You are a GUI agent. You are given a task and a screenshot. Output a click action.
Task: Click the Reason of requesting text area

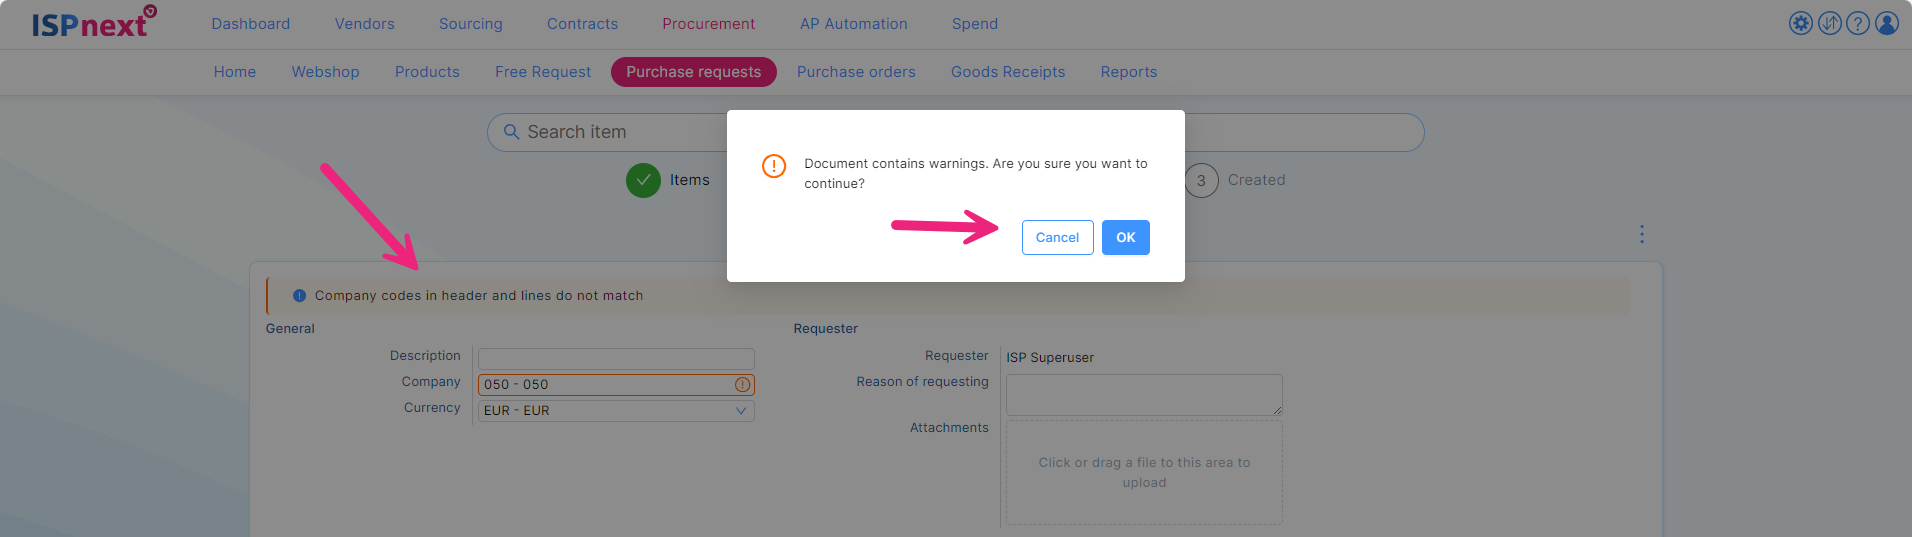(1144, 395)
